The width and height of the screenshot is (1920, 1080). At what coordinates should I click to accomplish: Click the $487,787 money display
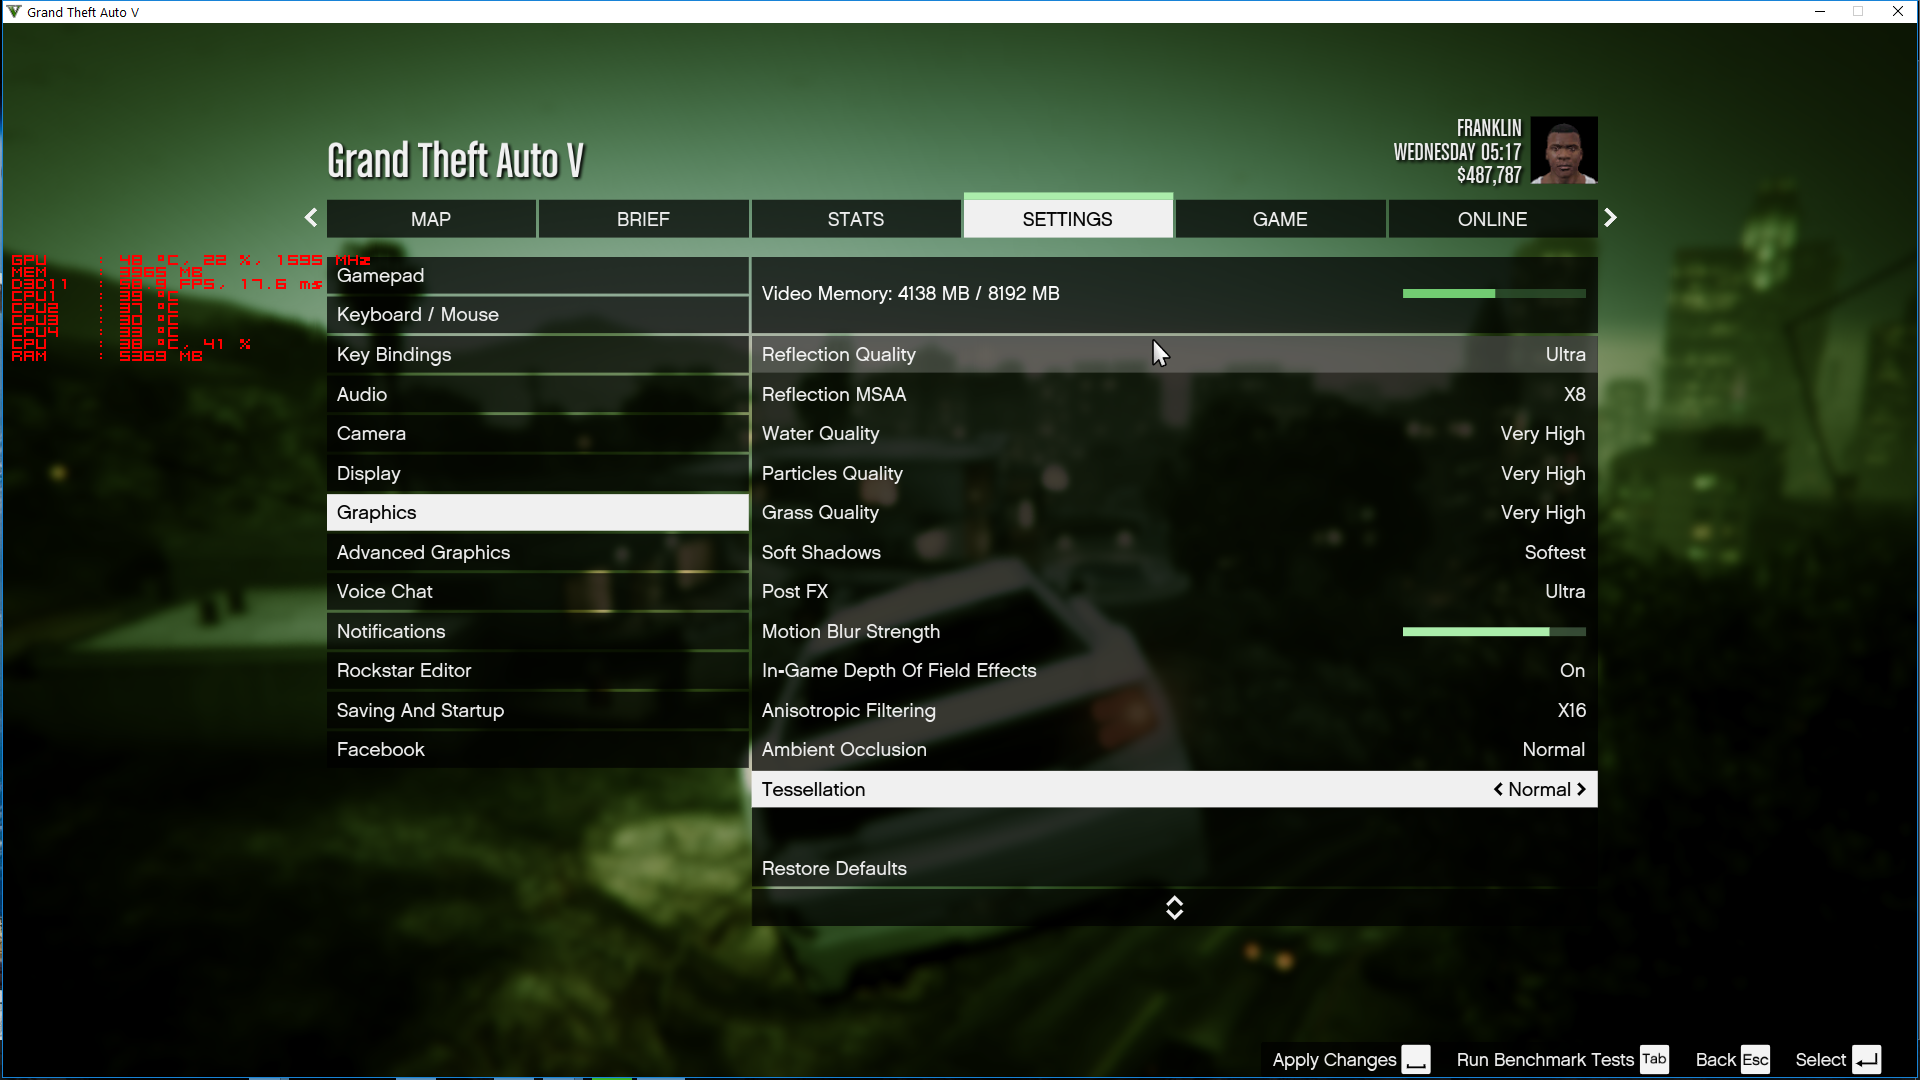(1489, 175)
